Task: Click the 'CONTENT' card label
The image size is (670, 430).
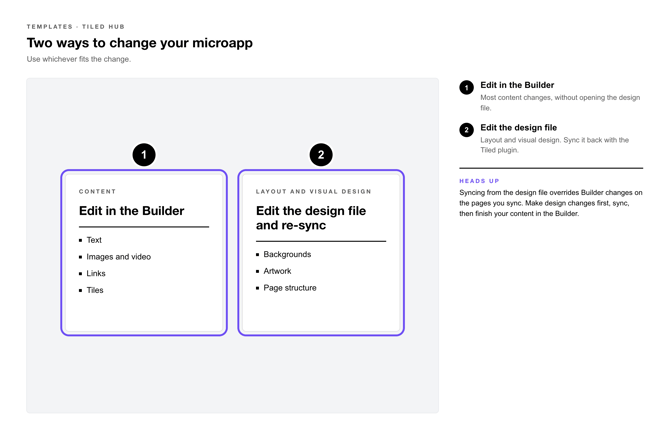Action: click(x=97, y=191)
